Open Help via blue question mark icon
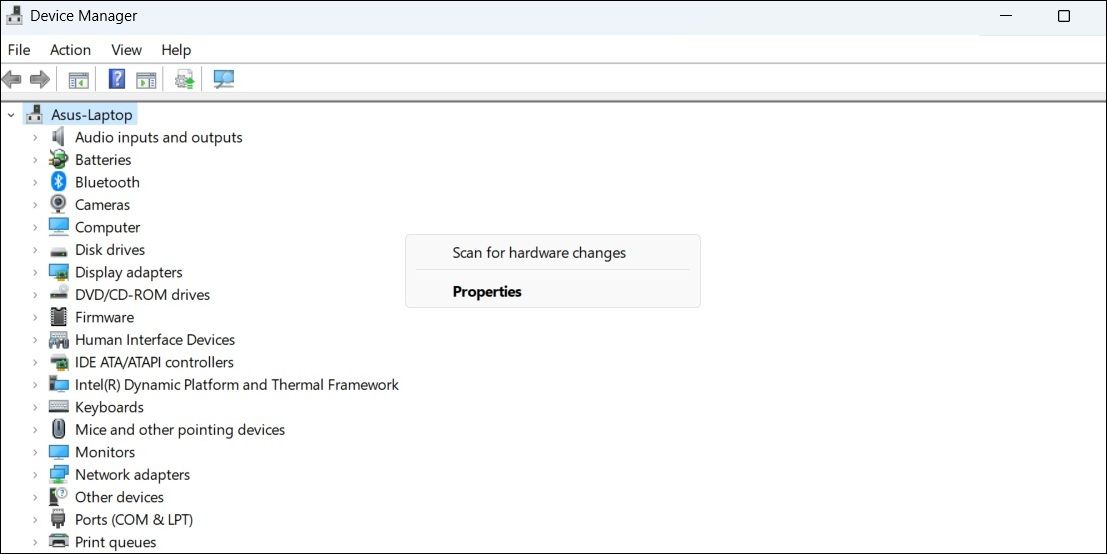Viewport: 1107px width, 554px height. point(117,79)
